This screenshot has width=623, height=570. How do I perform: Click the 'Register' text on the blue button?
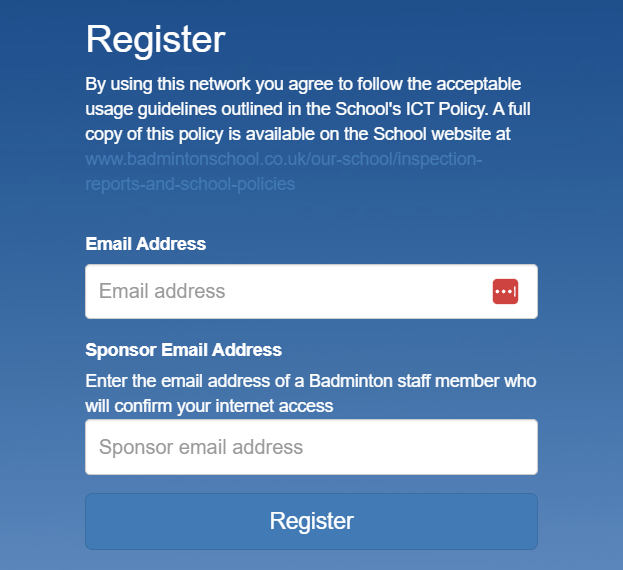(312, 521)
